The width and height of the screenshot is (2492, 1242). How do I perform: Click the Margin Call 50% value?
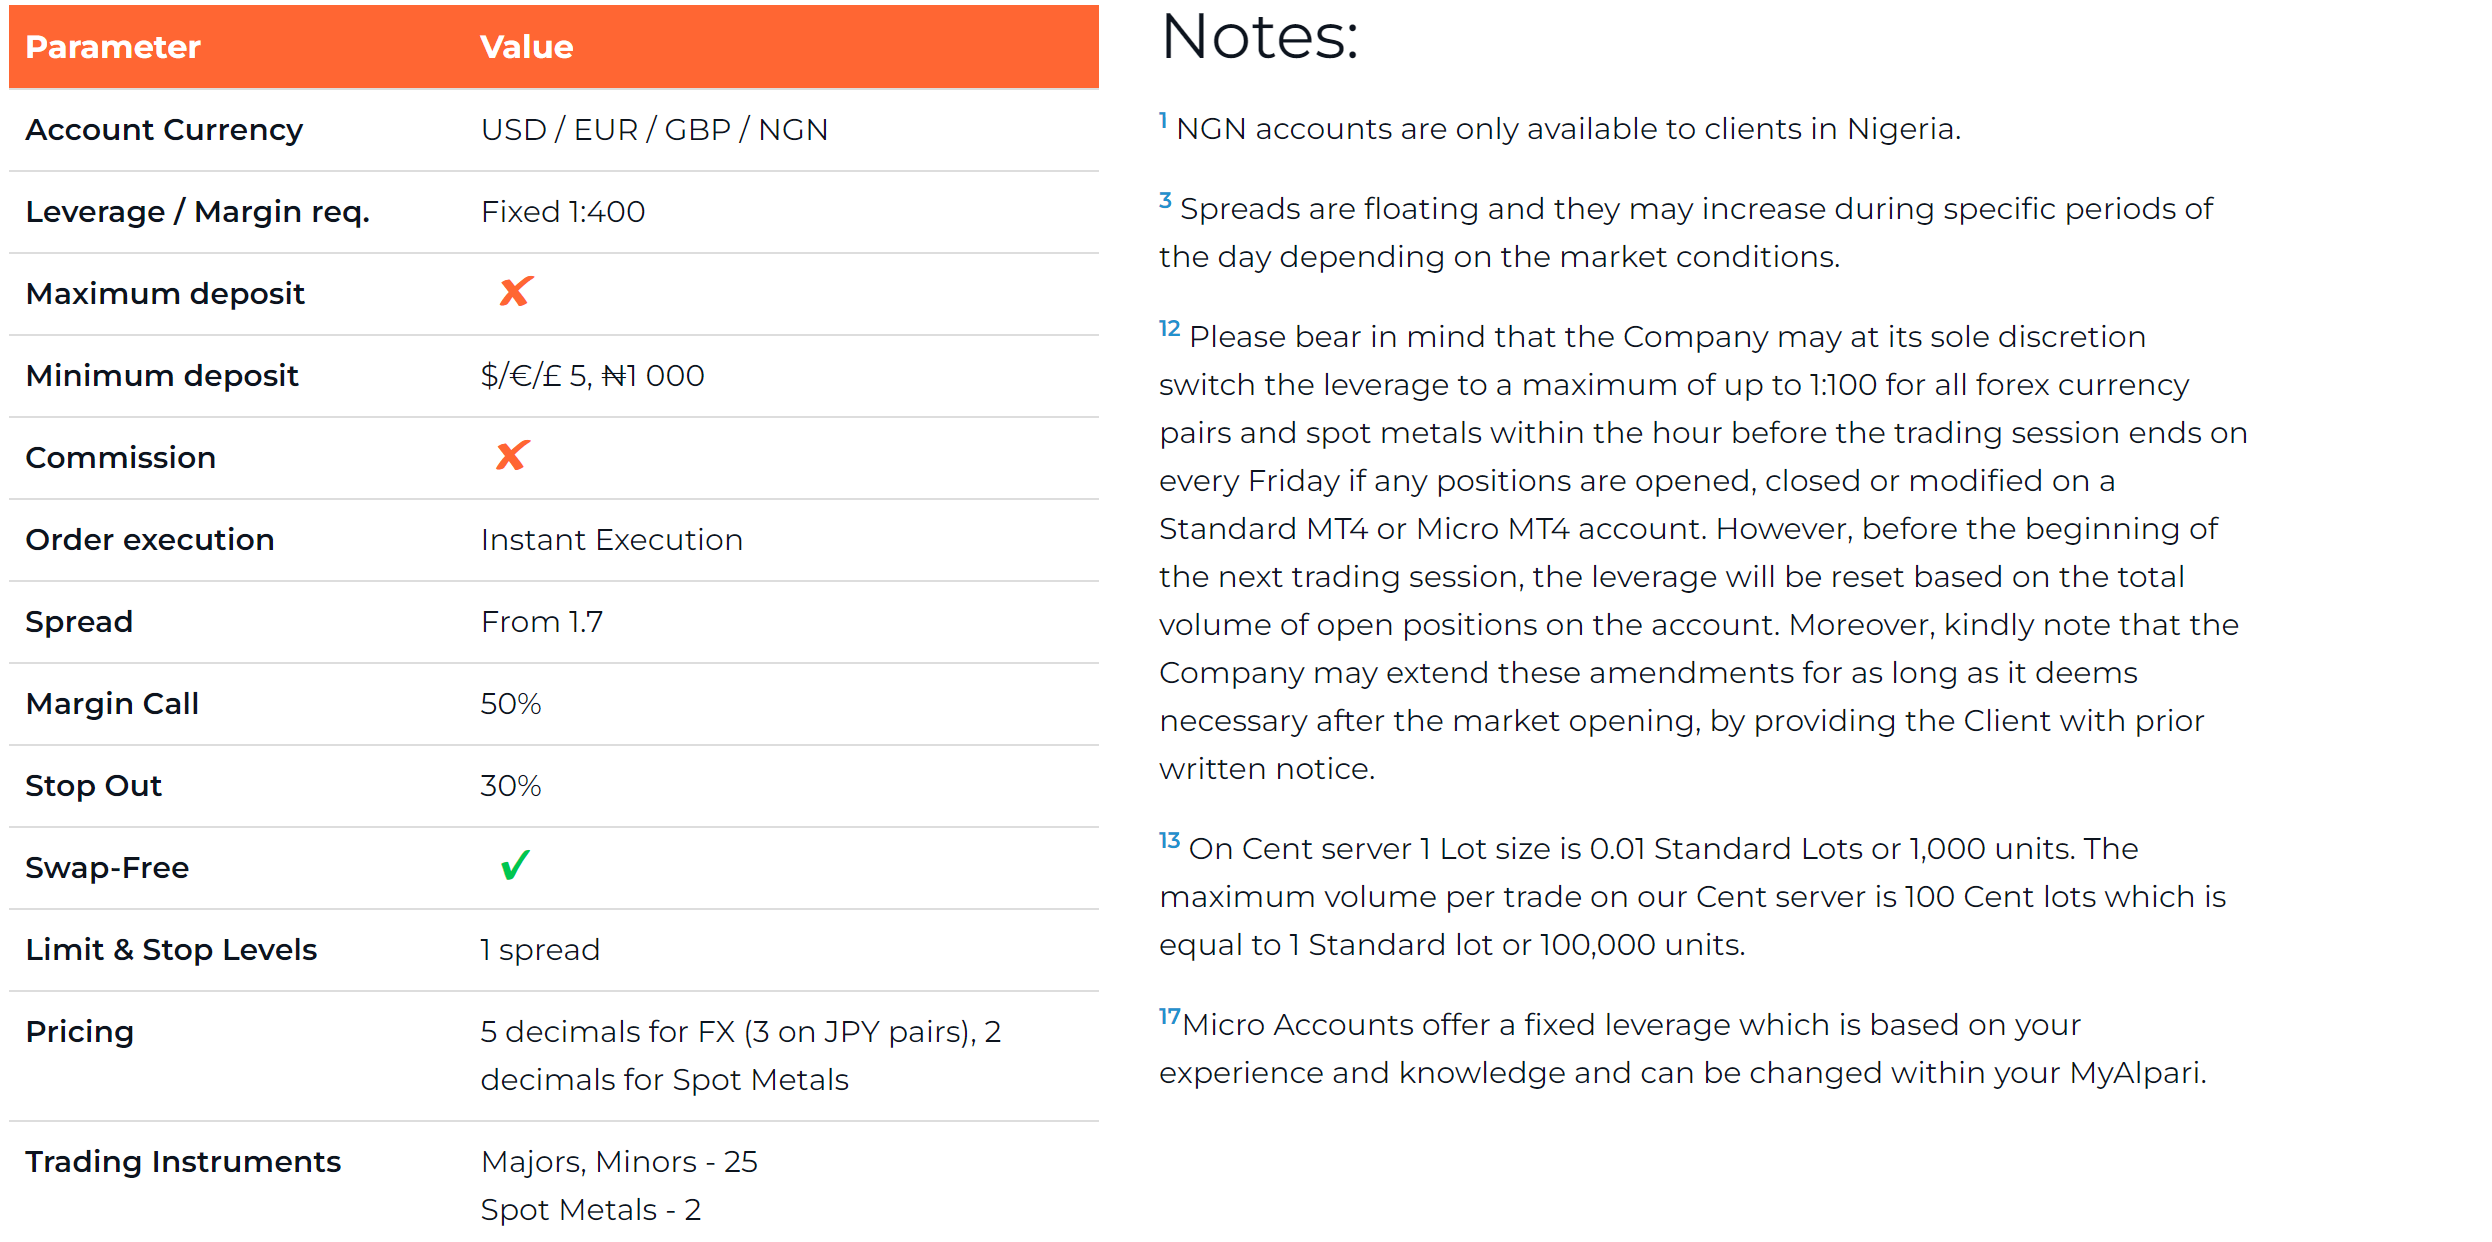point(511,704)
